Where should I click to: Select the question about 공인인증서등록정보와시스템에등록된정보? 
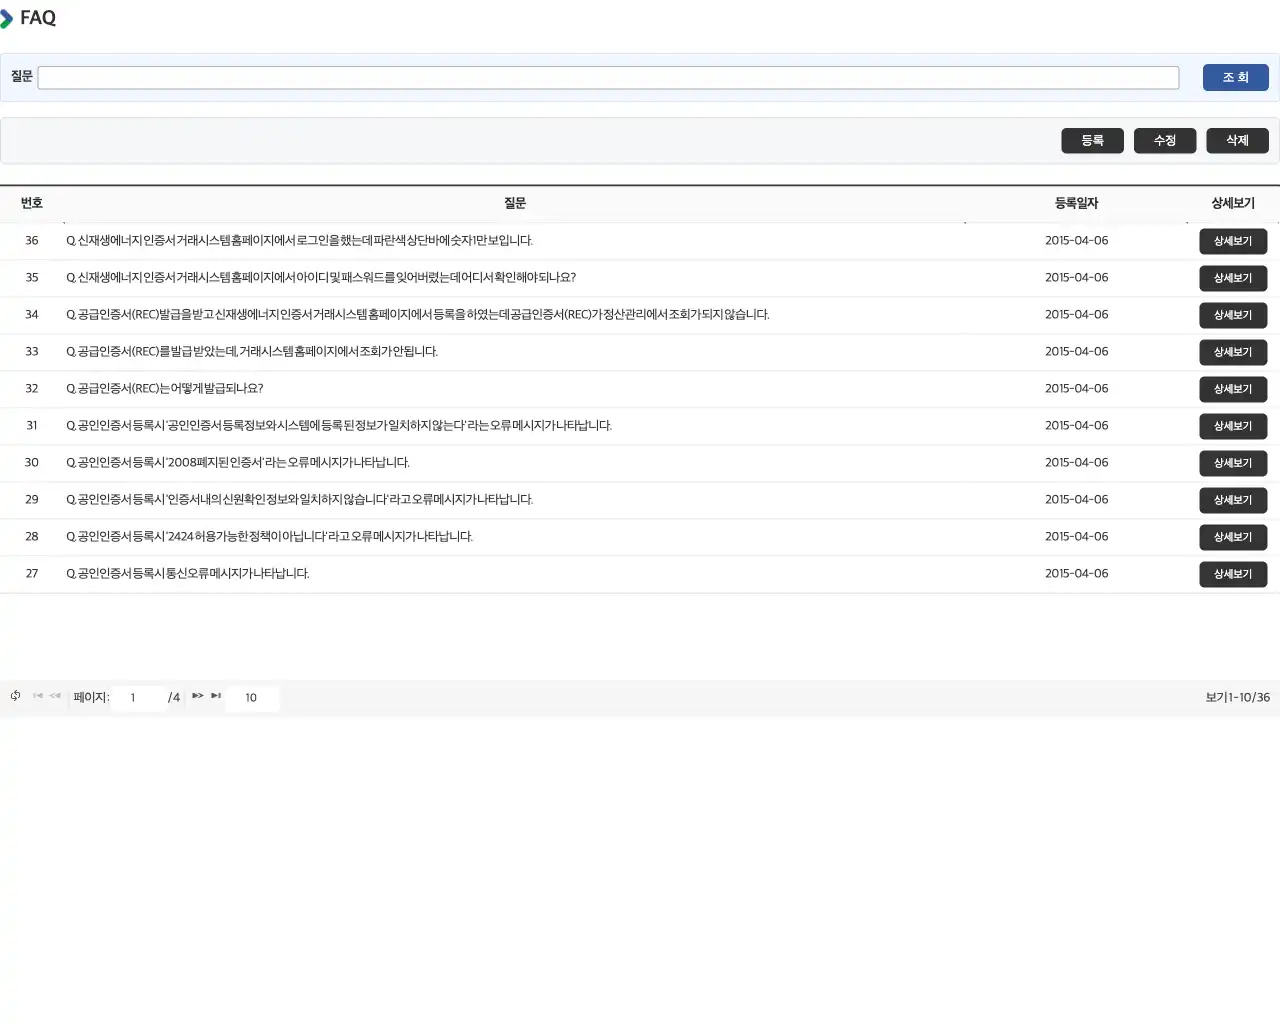tap(339, 426)
